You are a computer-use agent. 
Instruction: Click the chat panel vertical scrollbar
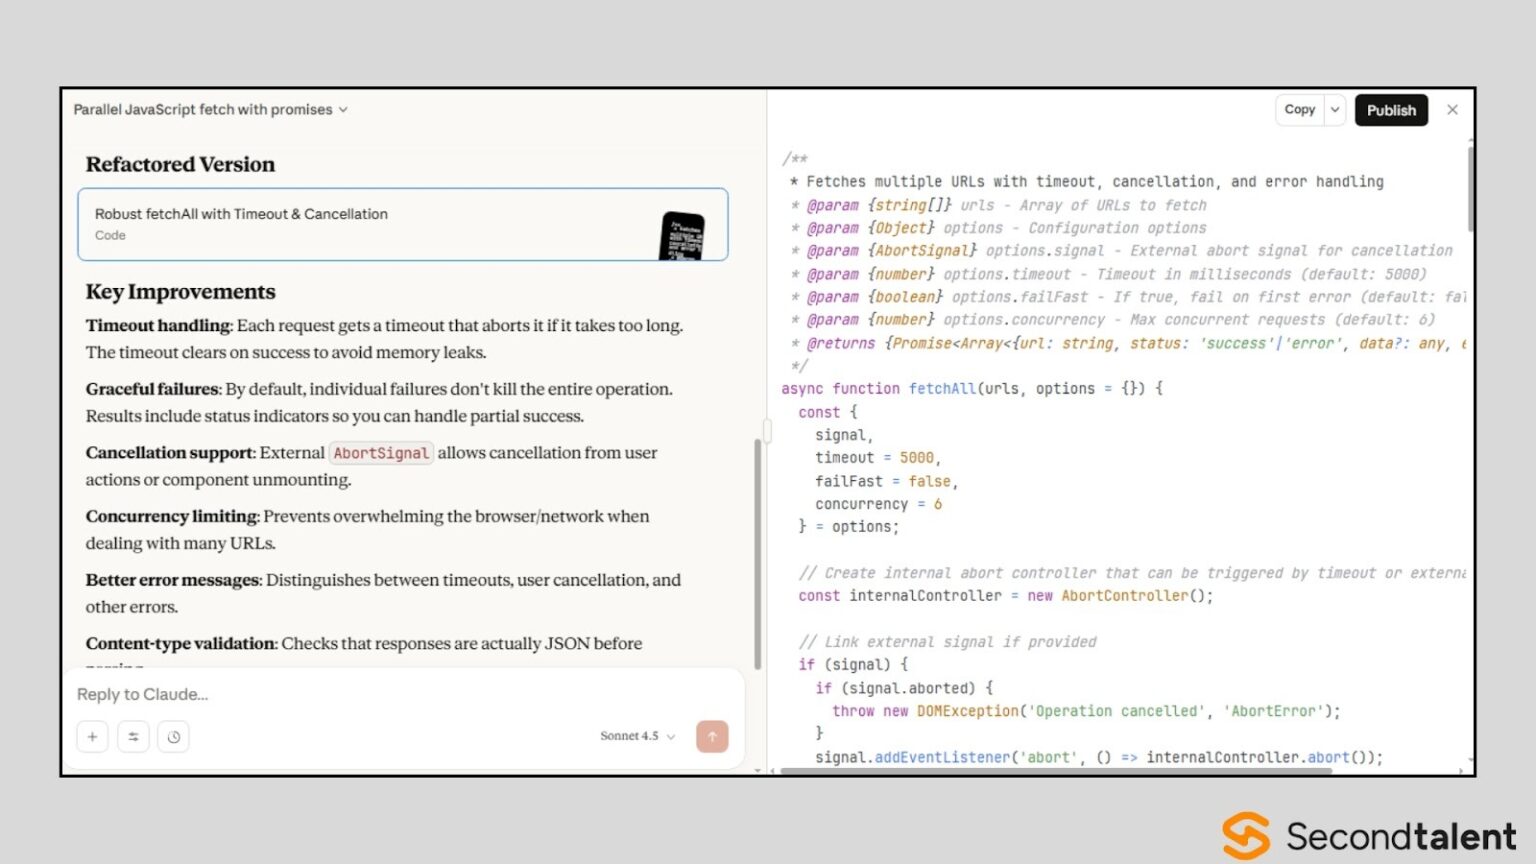click(x=758, y=554)
